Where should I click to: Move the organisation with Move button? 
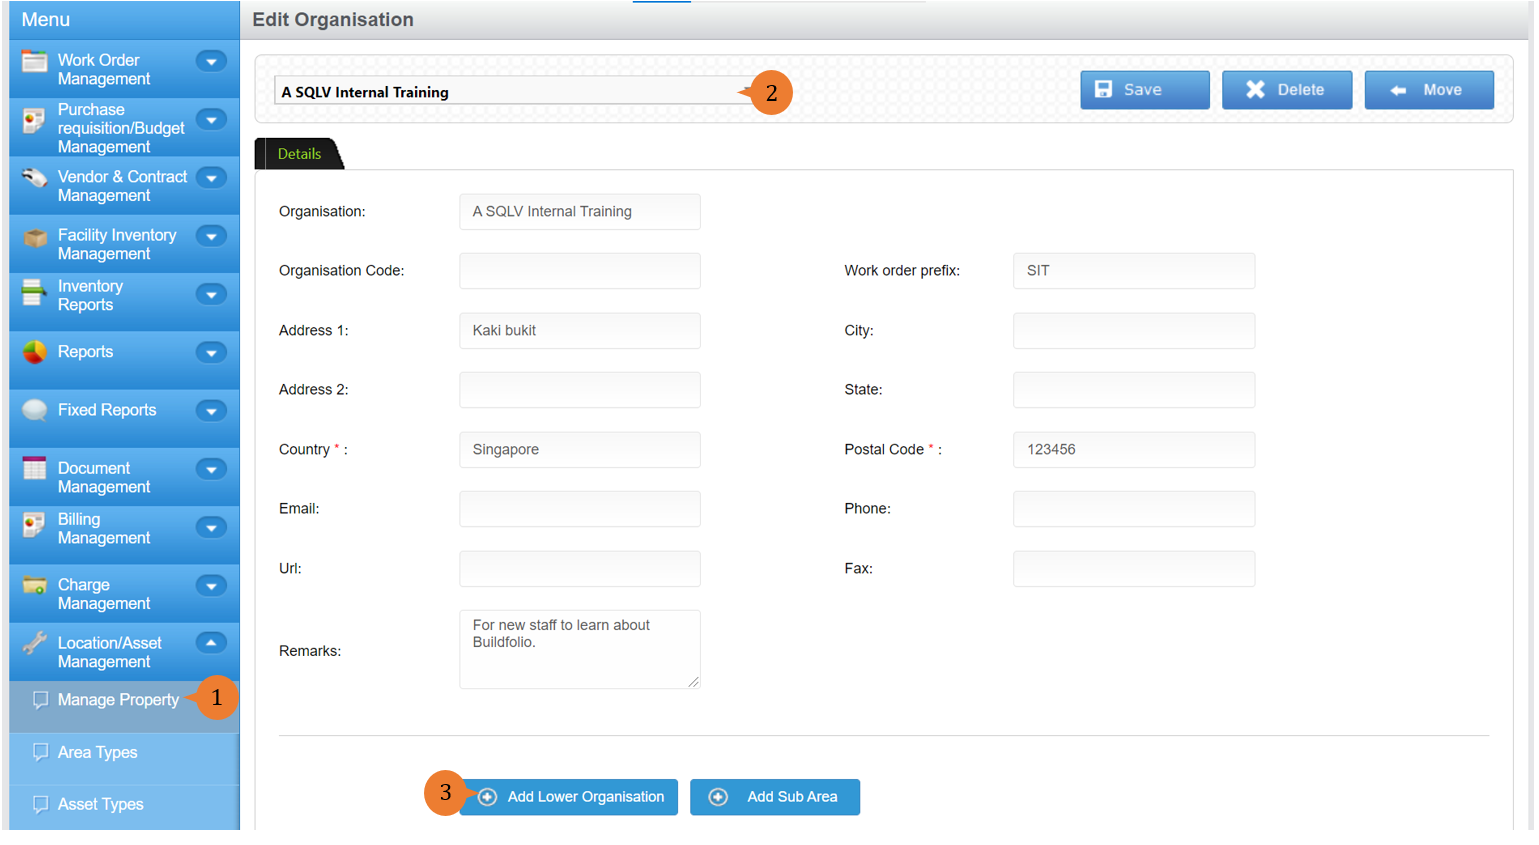tap(1429, 90)
